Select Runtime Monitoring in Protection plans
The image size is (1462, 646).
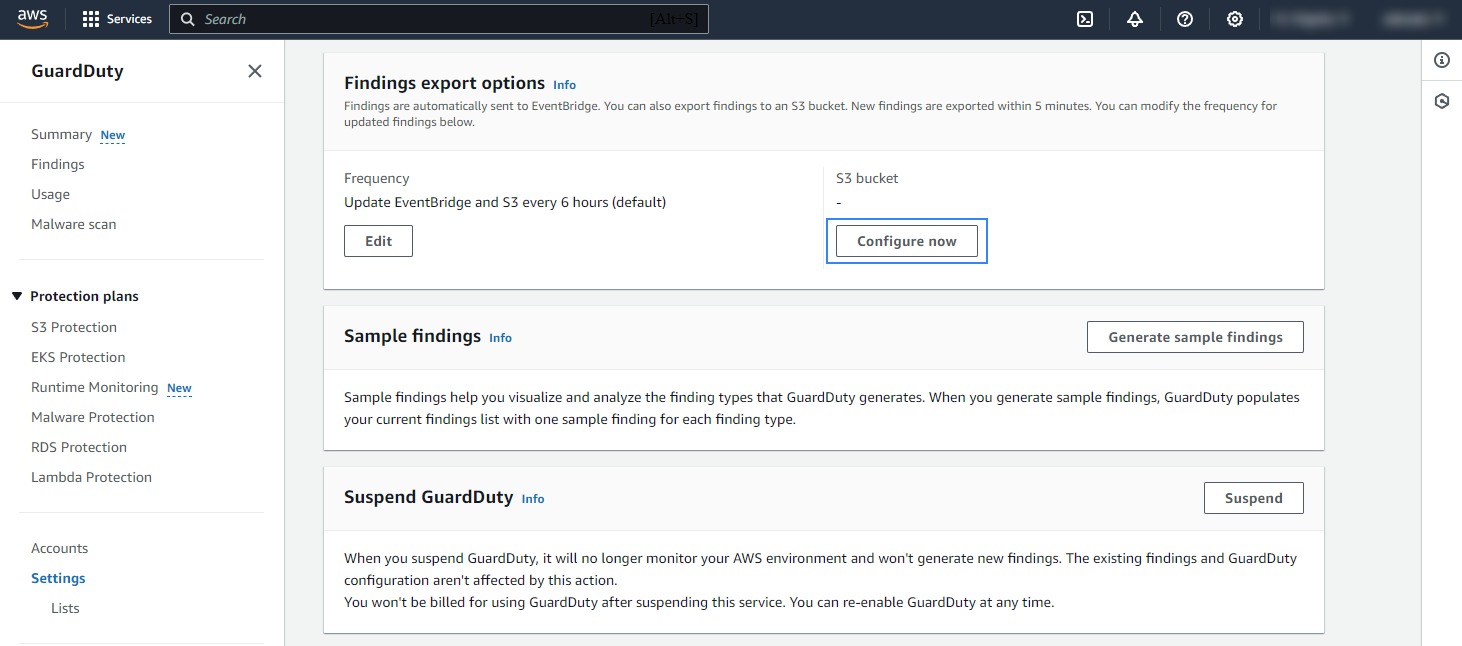(x=95, y=387)
